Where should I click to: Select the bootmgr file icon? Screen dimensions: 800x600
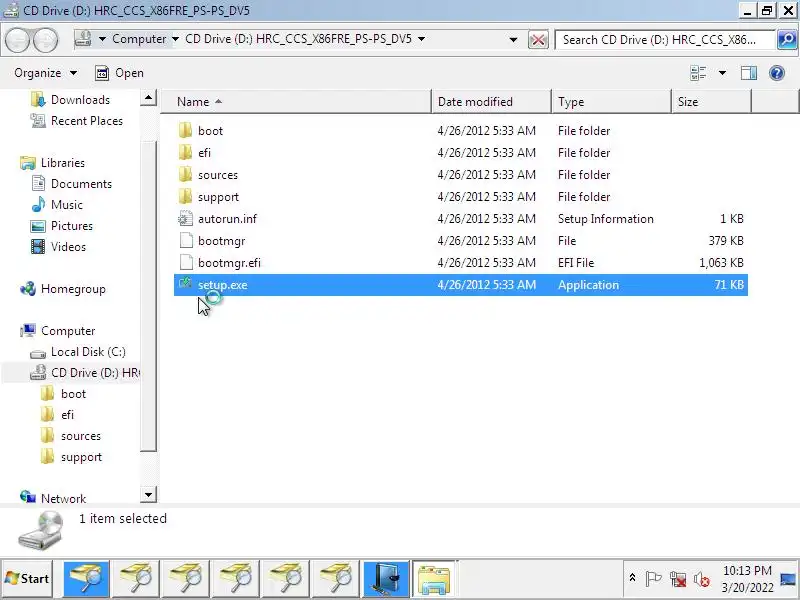point(186,240)
